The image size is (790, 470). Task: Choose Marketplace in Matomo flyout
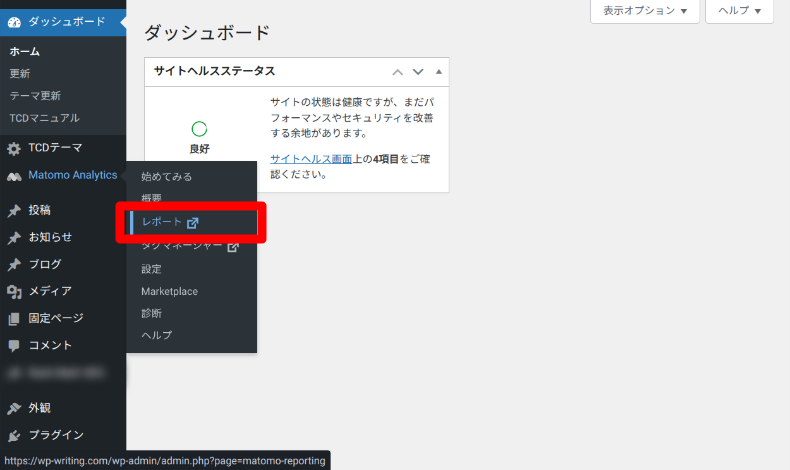point(169,292)
